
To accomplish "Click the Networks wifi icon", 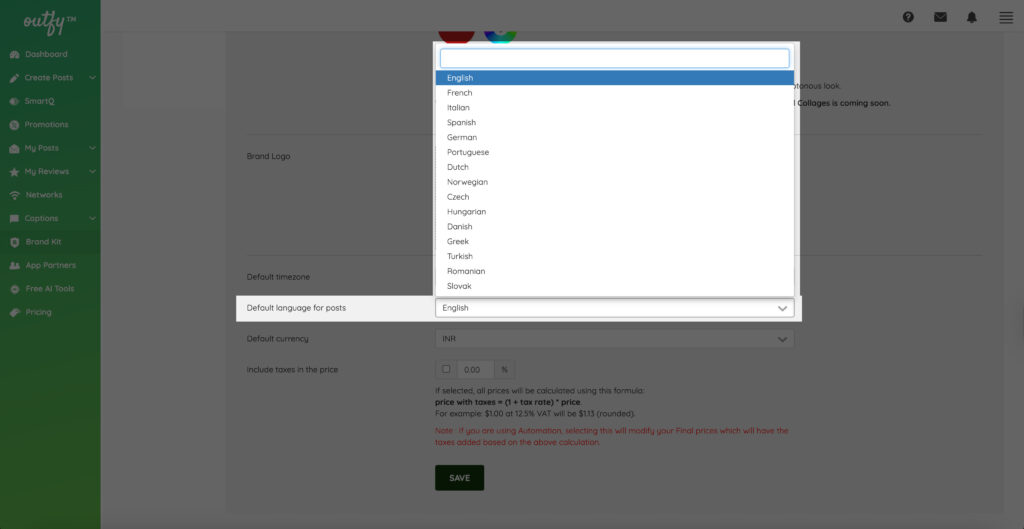I will point(14,195).
